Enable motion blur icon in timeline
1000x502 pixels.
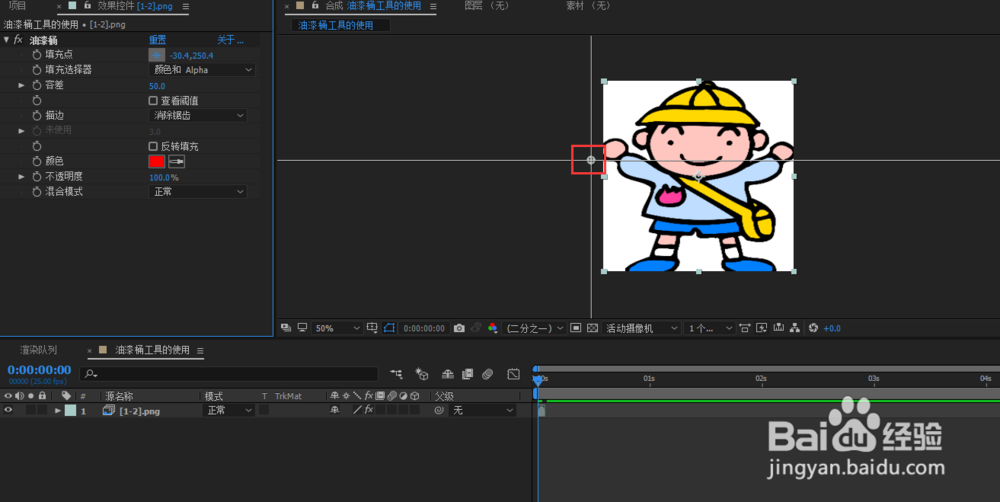488,374
